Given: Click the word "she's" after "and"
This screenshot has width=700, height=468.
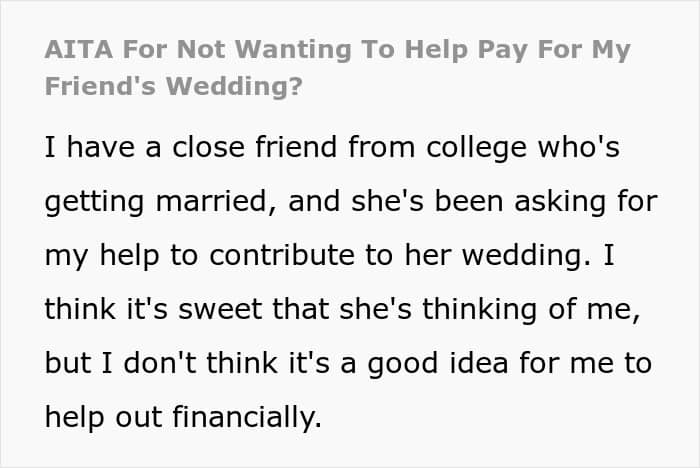Looking at the screenshot, I should click(387, 202).
